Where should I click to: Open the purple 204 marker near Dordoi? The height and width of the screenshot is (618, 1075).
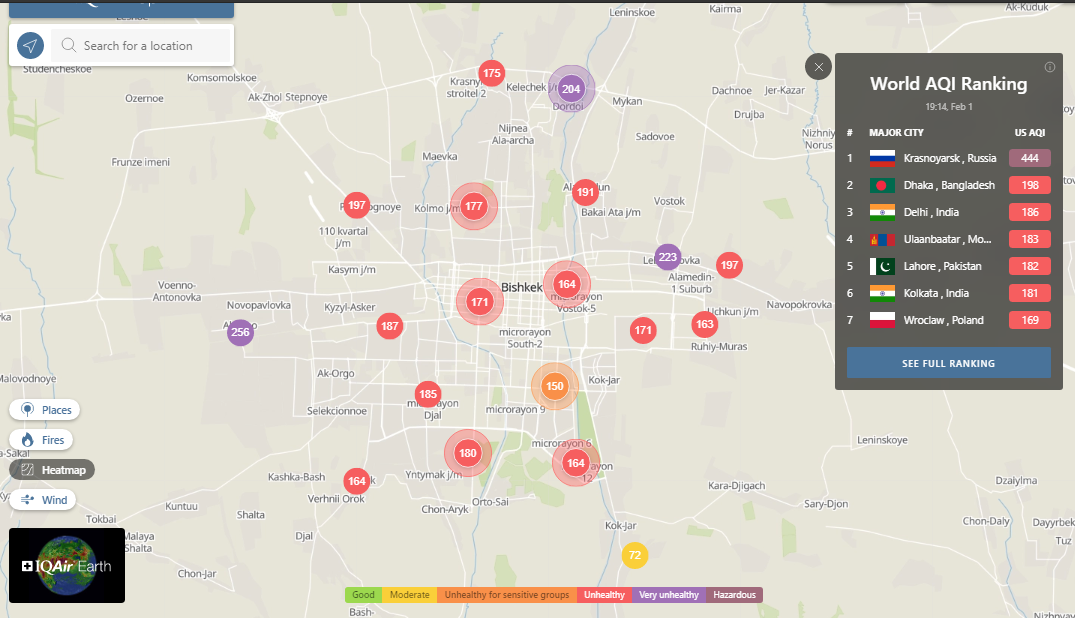[571, 89]
